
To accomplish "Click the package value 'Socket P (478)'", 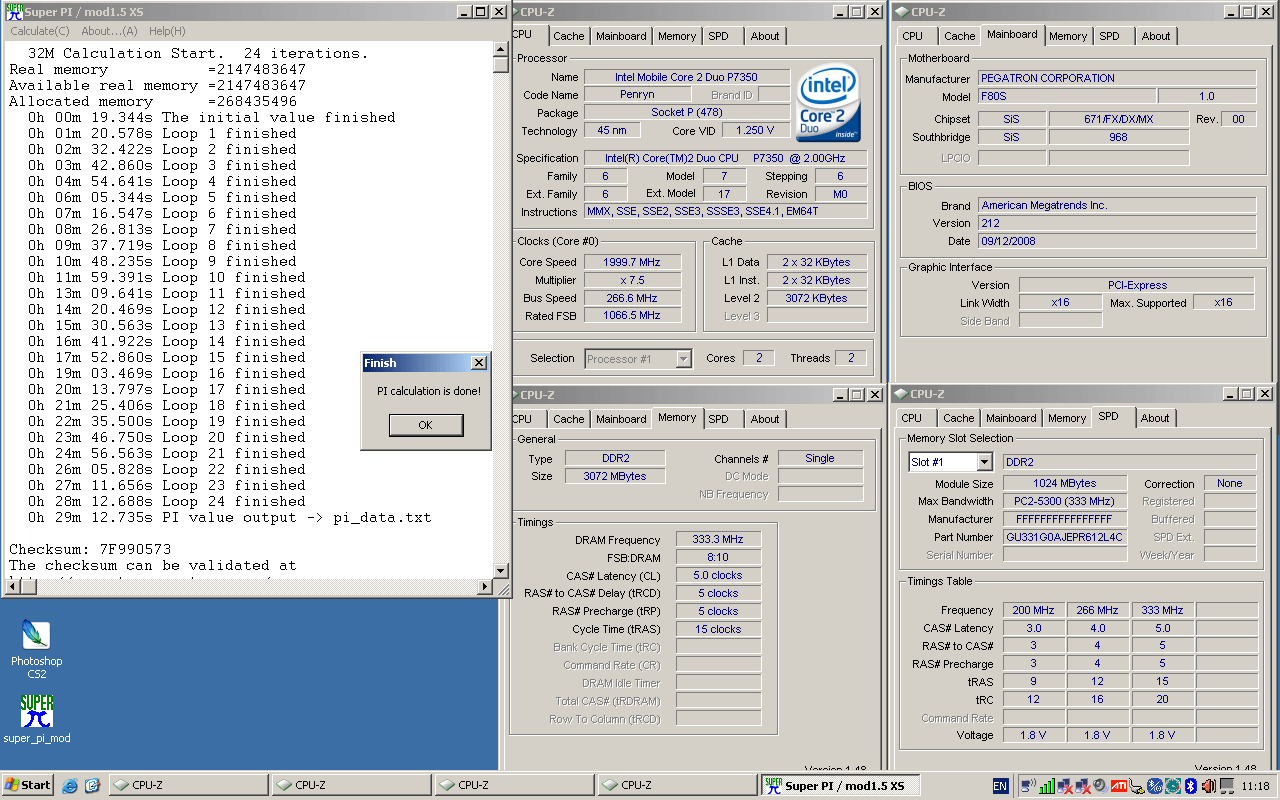I will pyautogui.click(x=686, y=113).
